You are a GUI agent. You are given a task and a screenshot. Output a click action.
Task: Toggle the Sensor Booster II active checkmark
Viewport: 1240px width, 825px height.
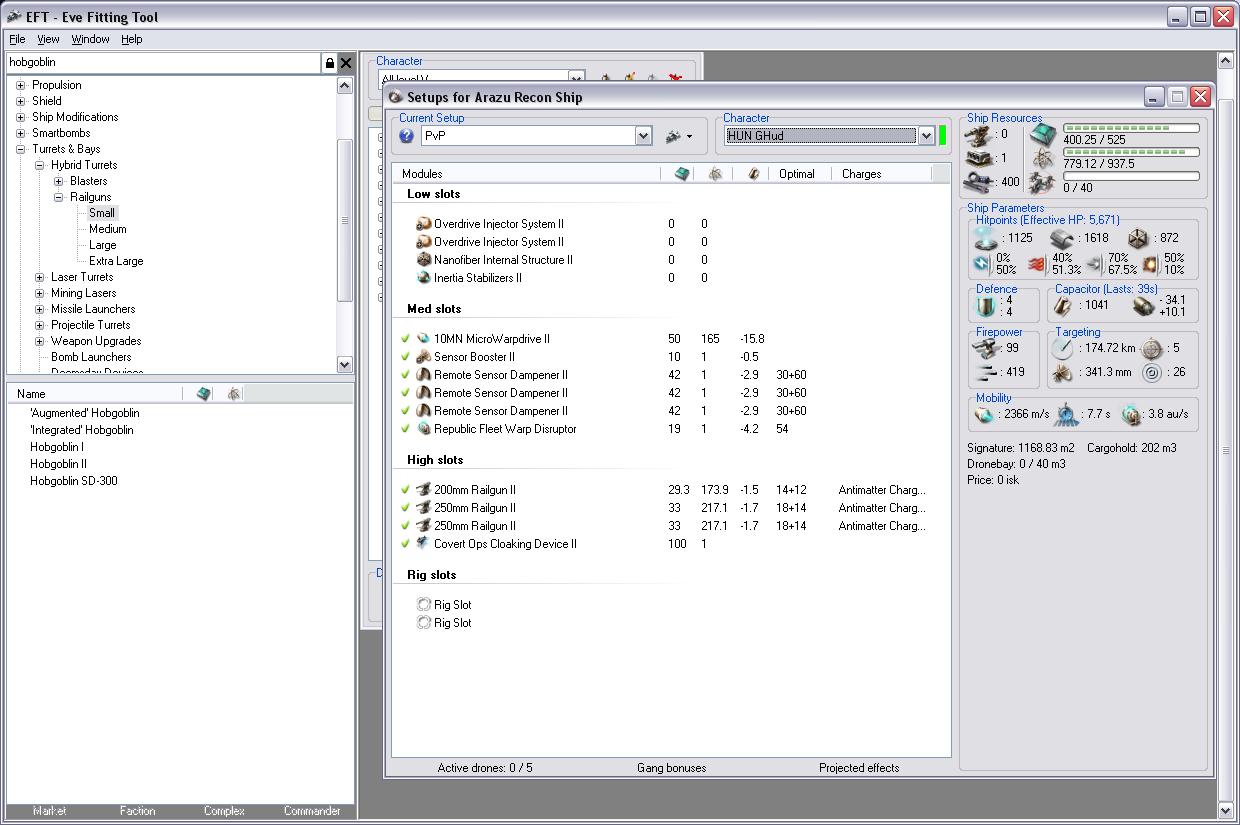click(405, 357)
